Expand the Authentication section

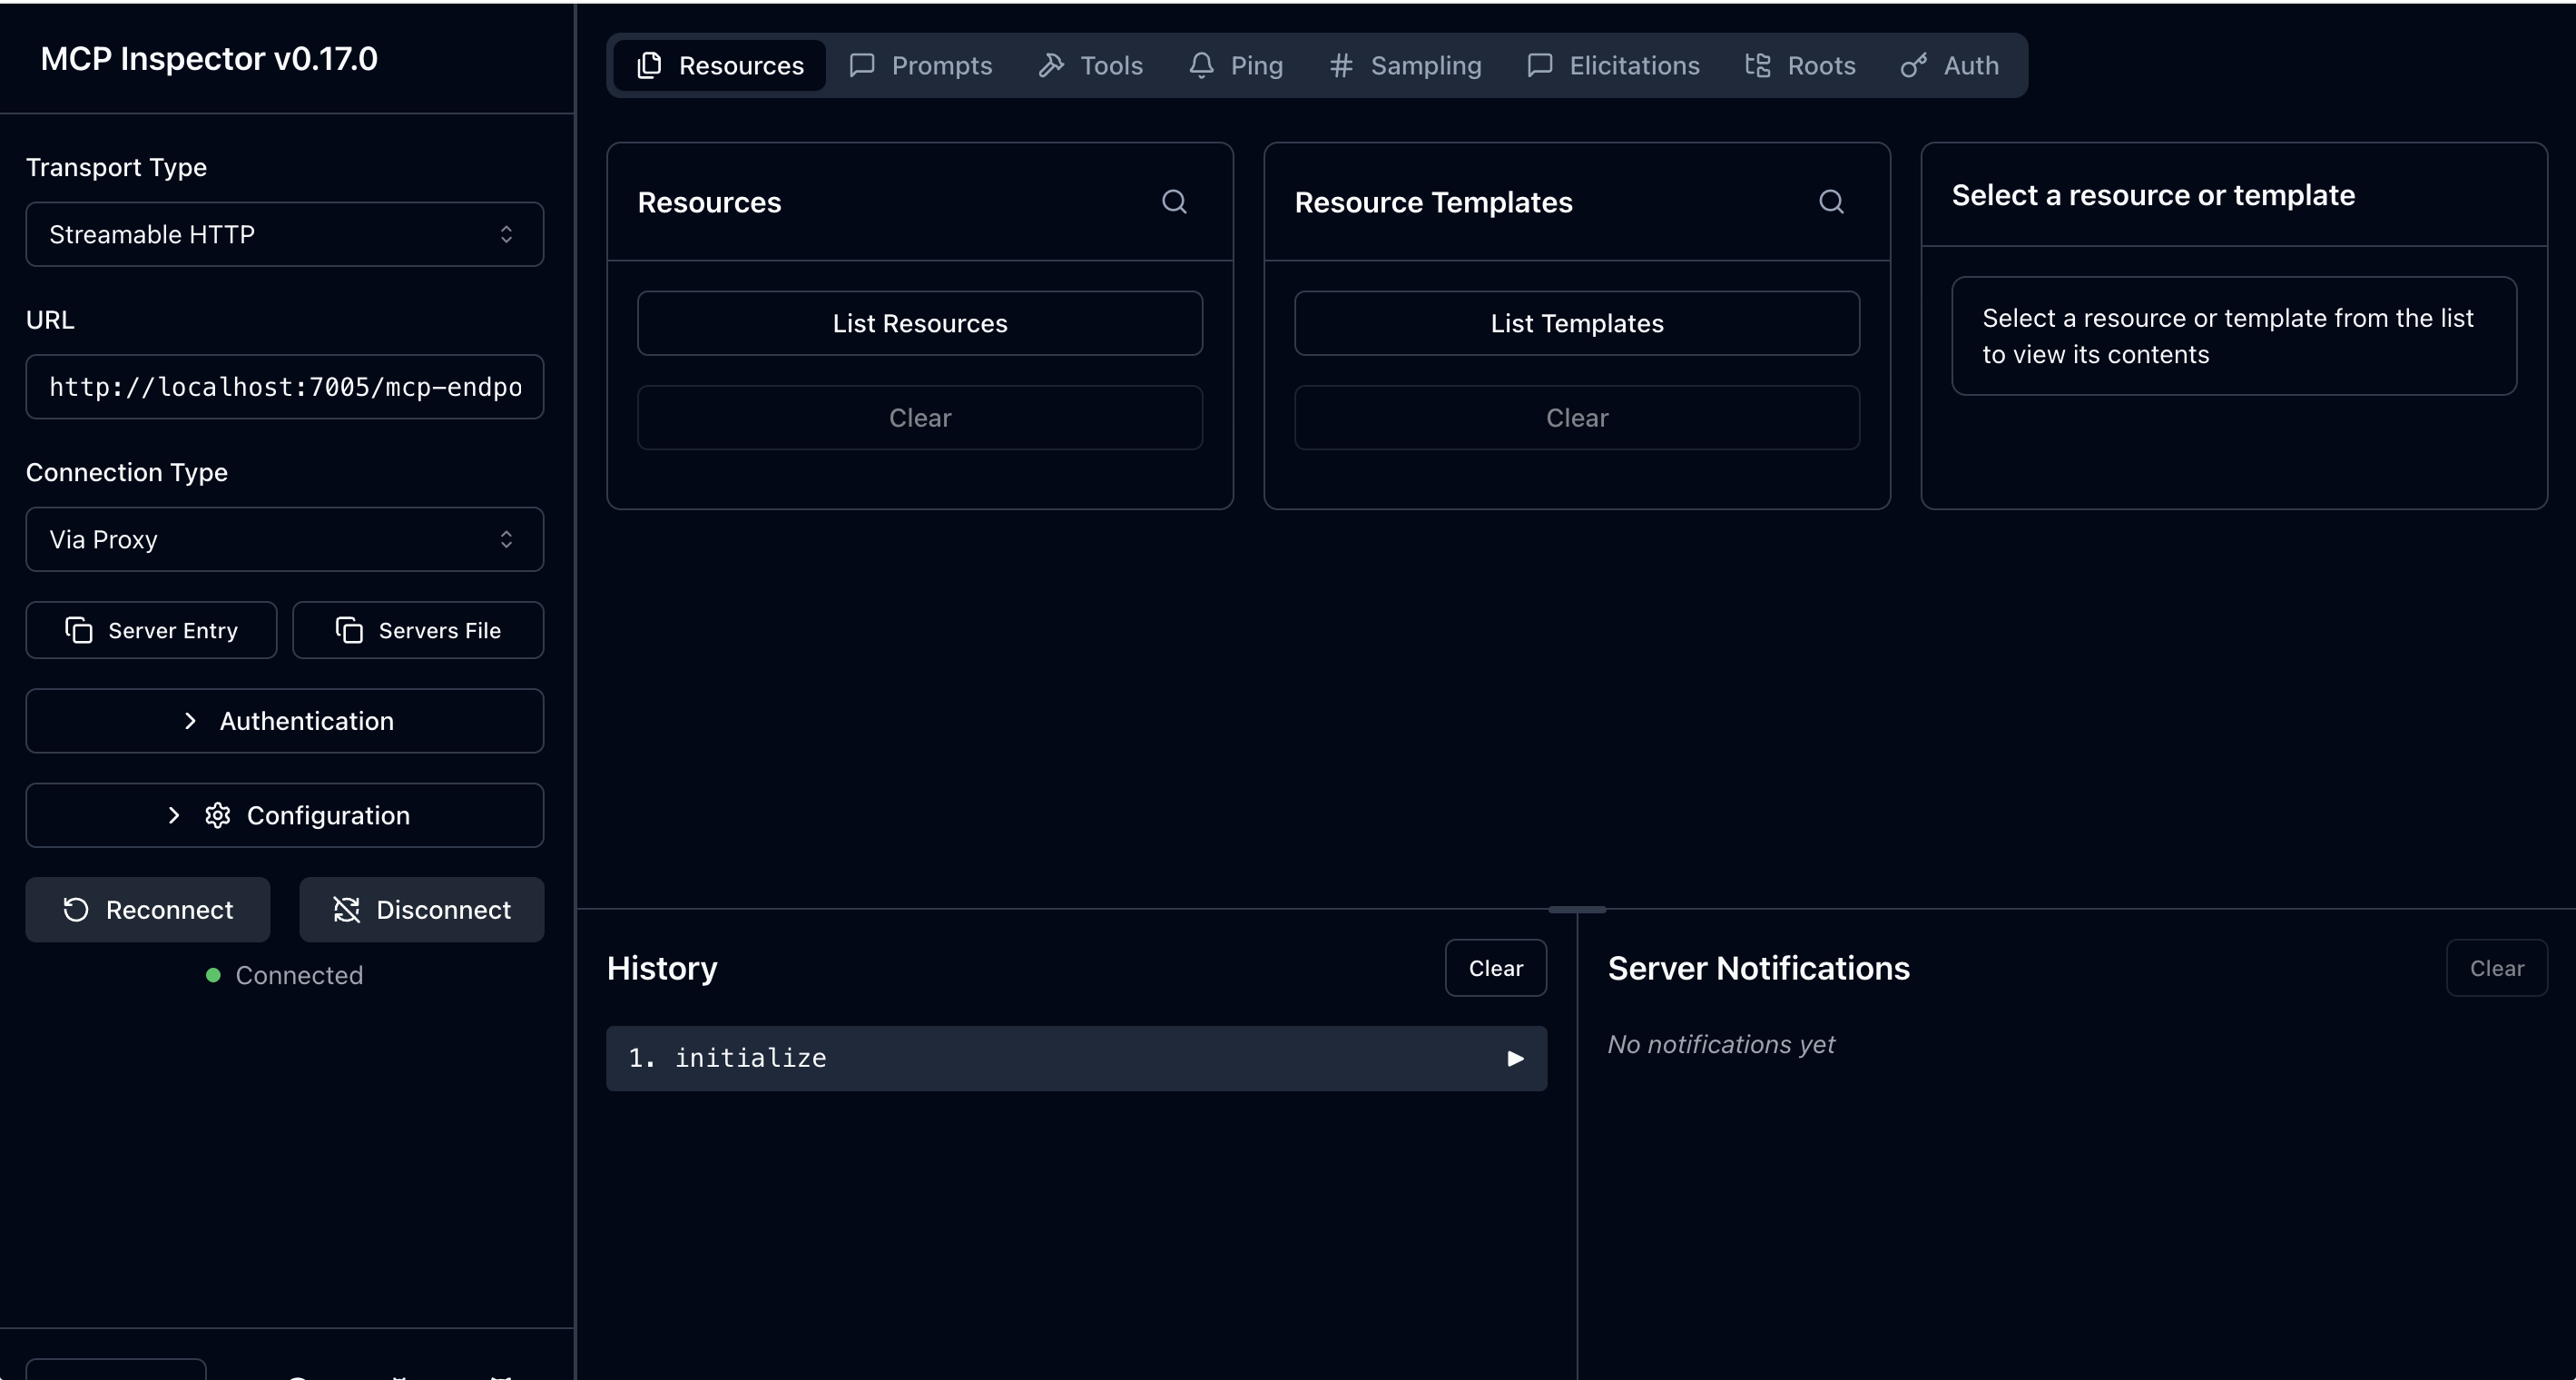point(284,721)
